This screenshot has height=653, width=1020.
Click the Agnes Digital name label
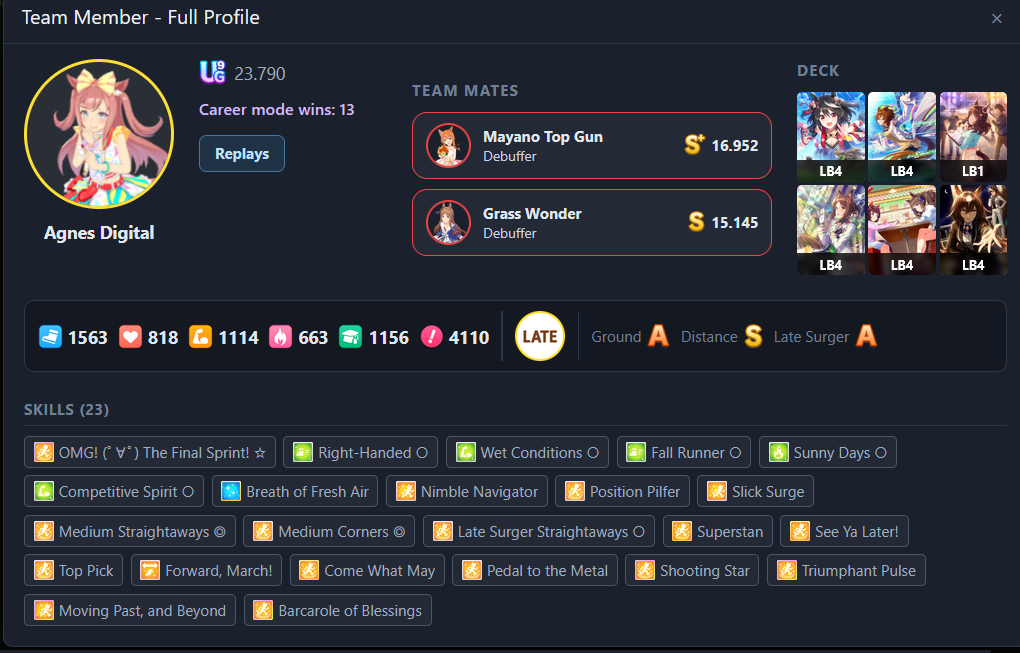point(99,233)
